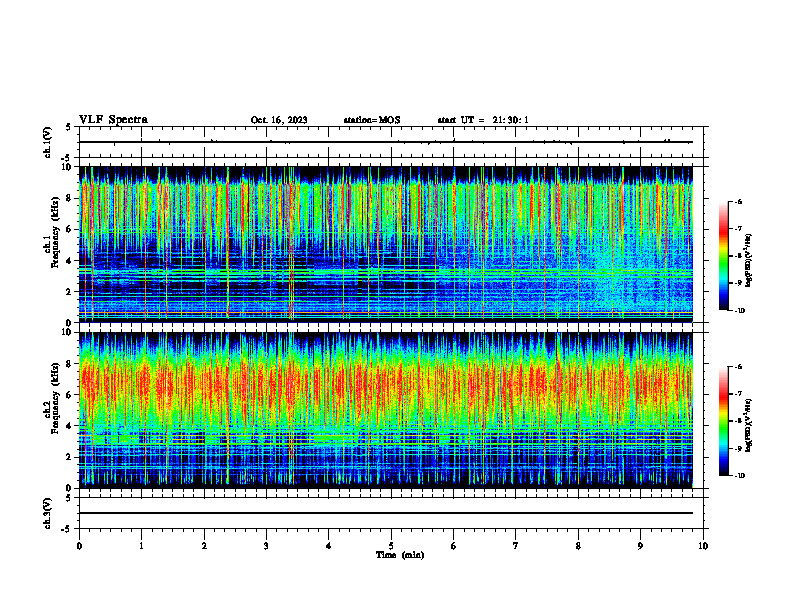The width and height of the screenshot is (792, 612).
Task: Select the date text "Oct. 16, 2023"
Action: pyautogui.click(x=279, y=120)
